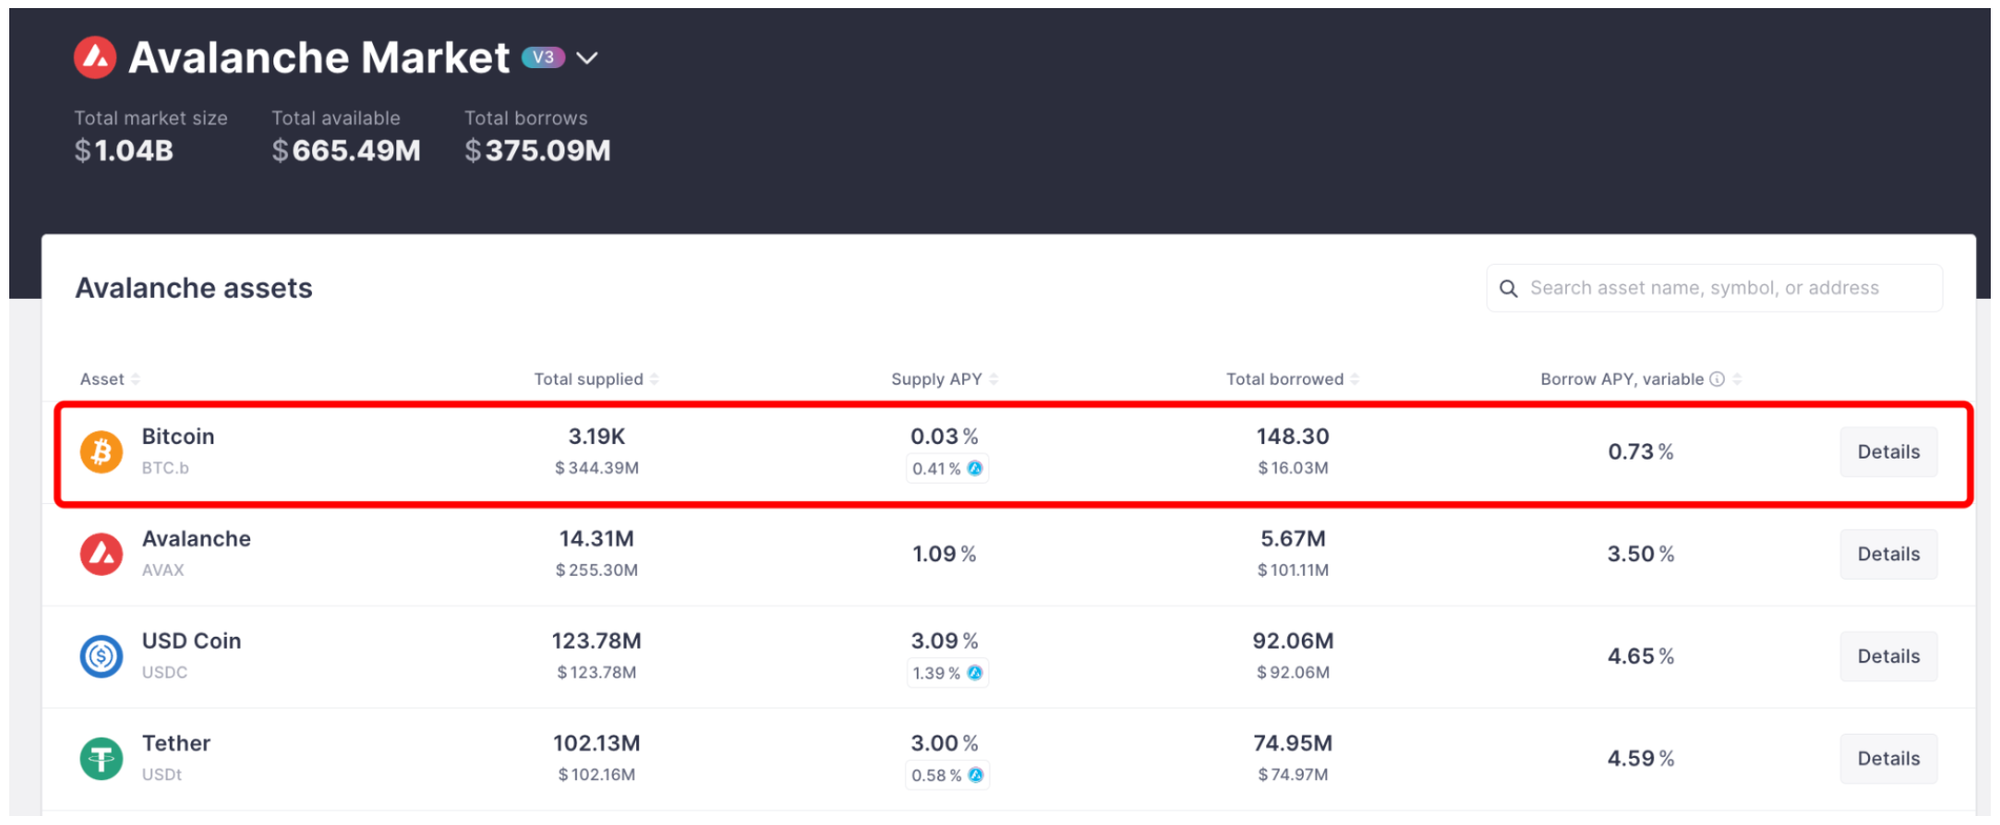The height and width of the screenshot is (825, 2000).
Task: Open Details for Avalanche AVAX
Action: (x=1888, y=554)
